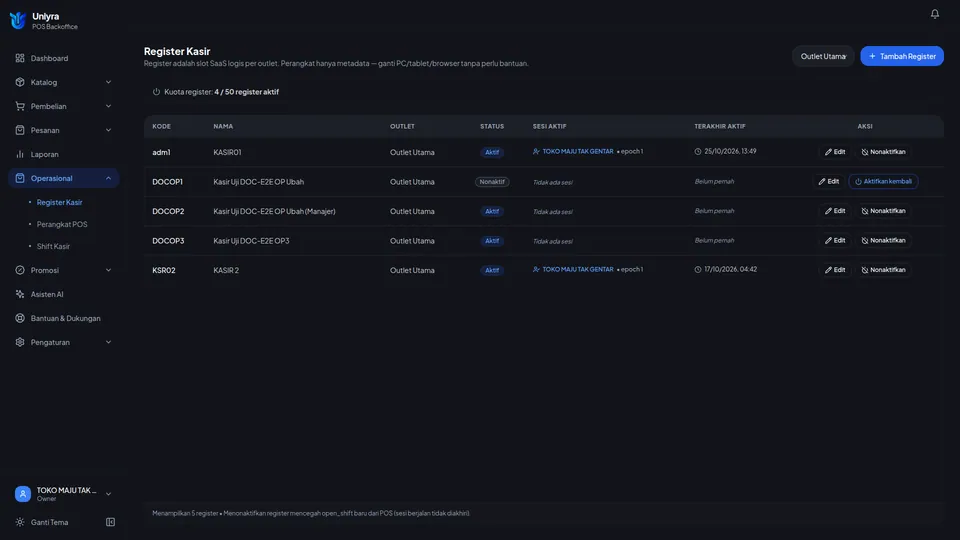Click Nonaktifkan for KSR02
Screen dimensions: 960x540
point(883,269)
